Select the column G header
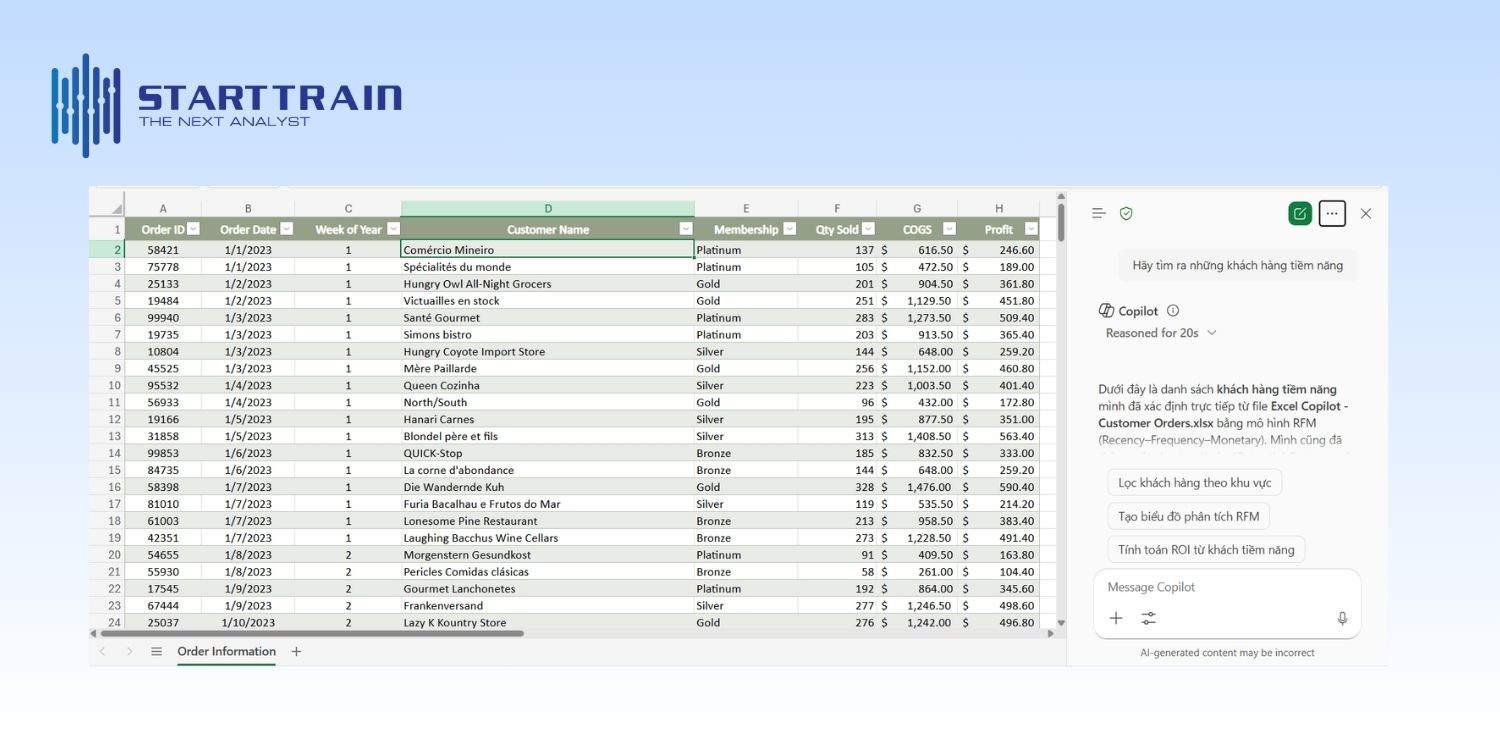Screen dimensions: 1500x741 click(x=916, y=208)
